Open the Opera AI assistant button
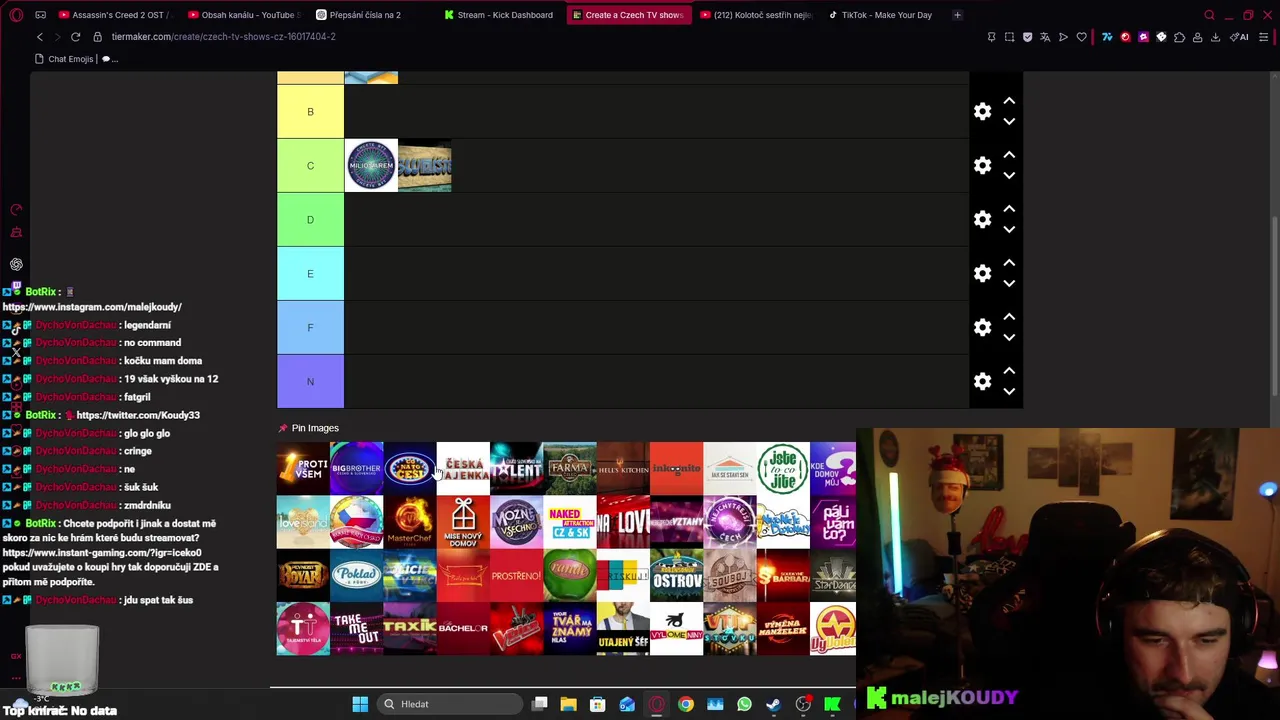This screenshot has width=1280, height=720. pyautogui.click(x=1240, y=37)
